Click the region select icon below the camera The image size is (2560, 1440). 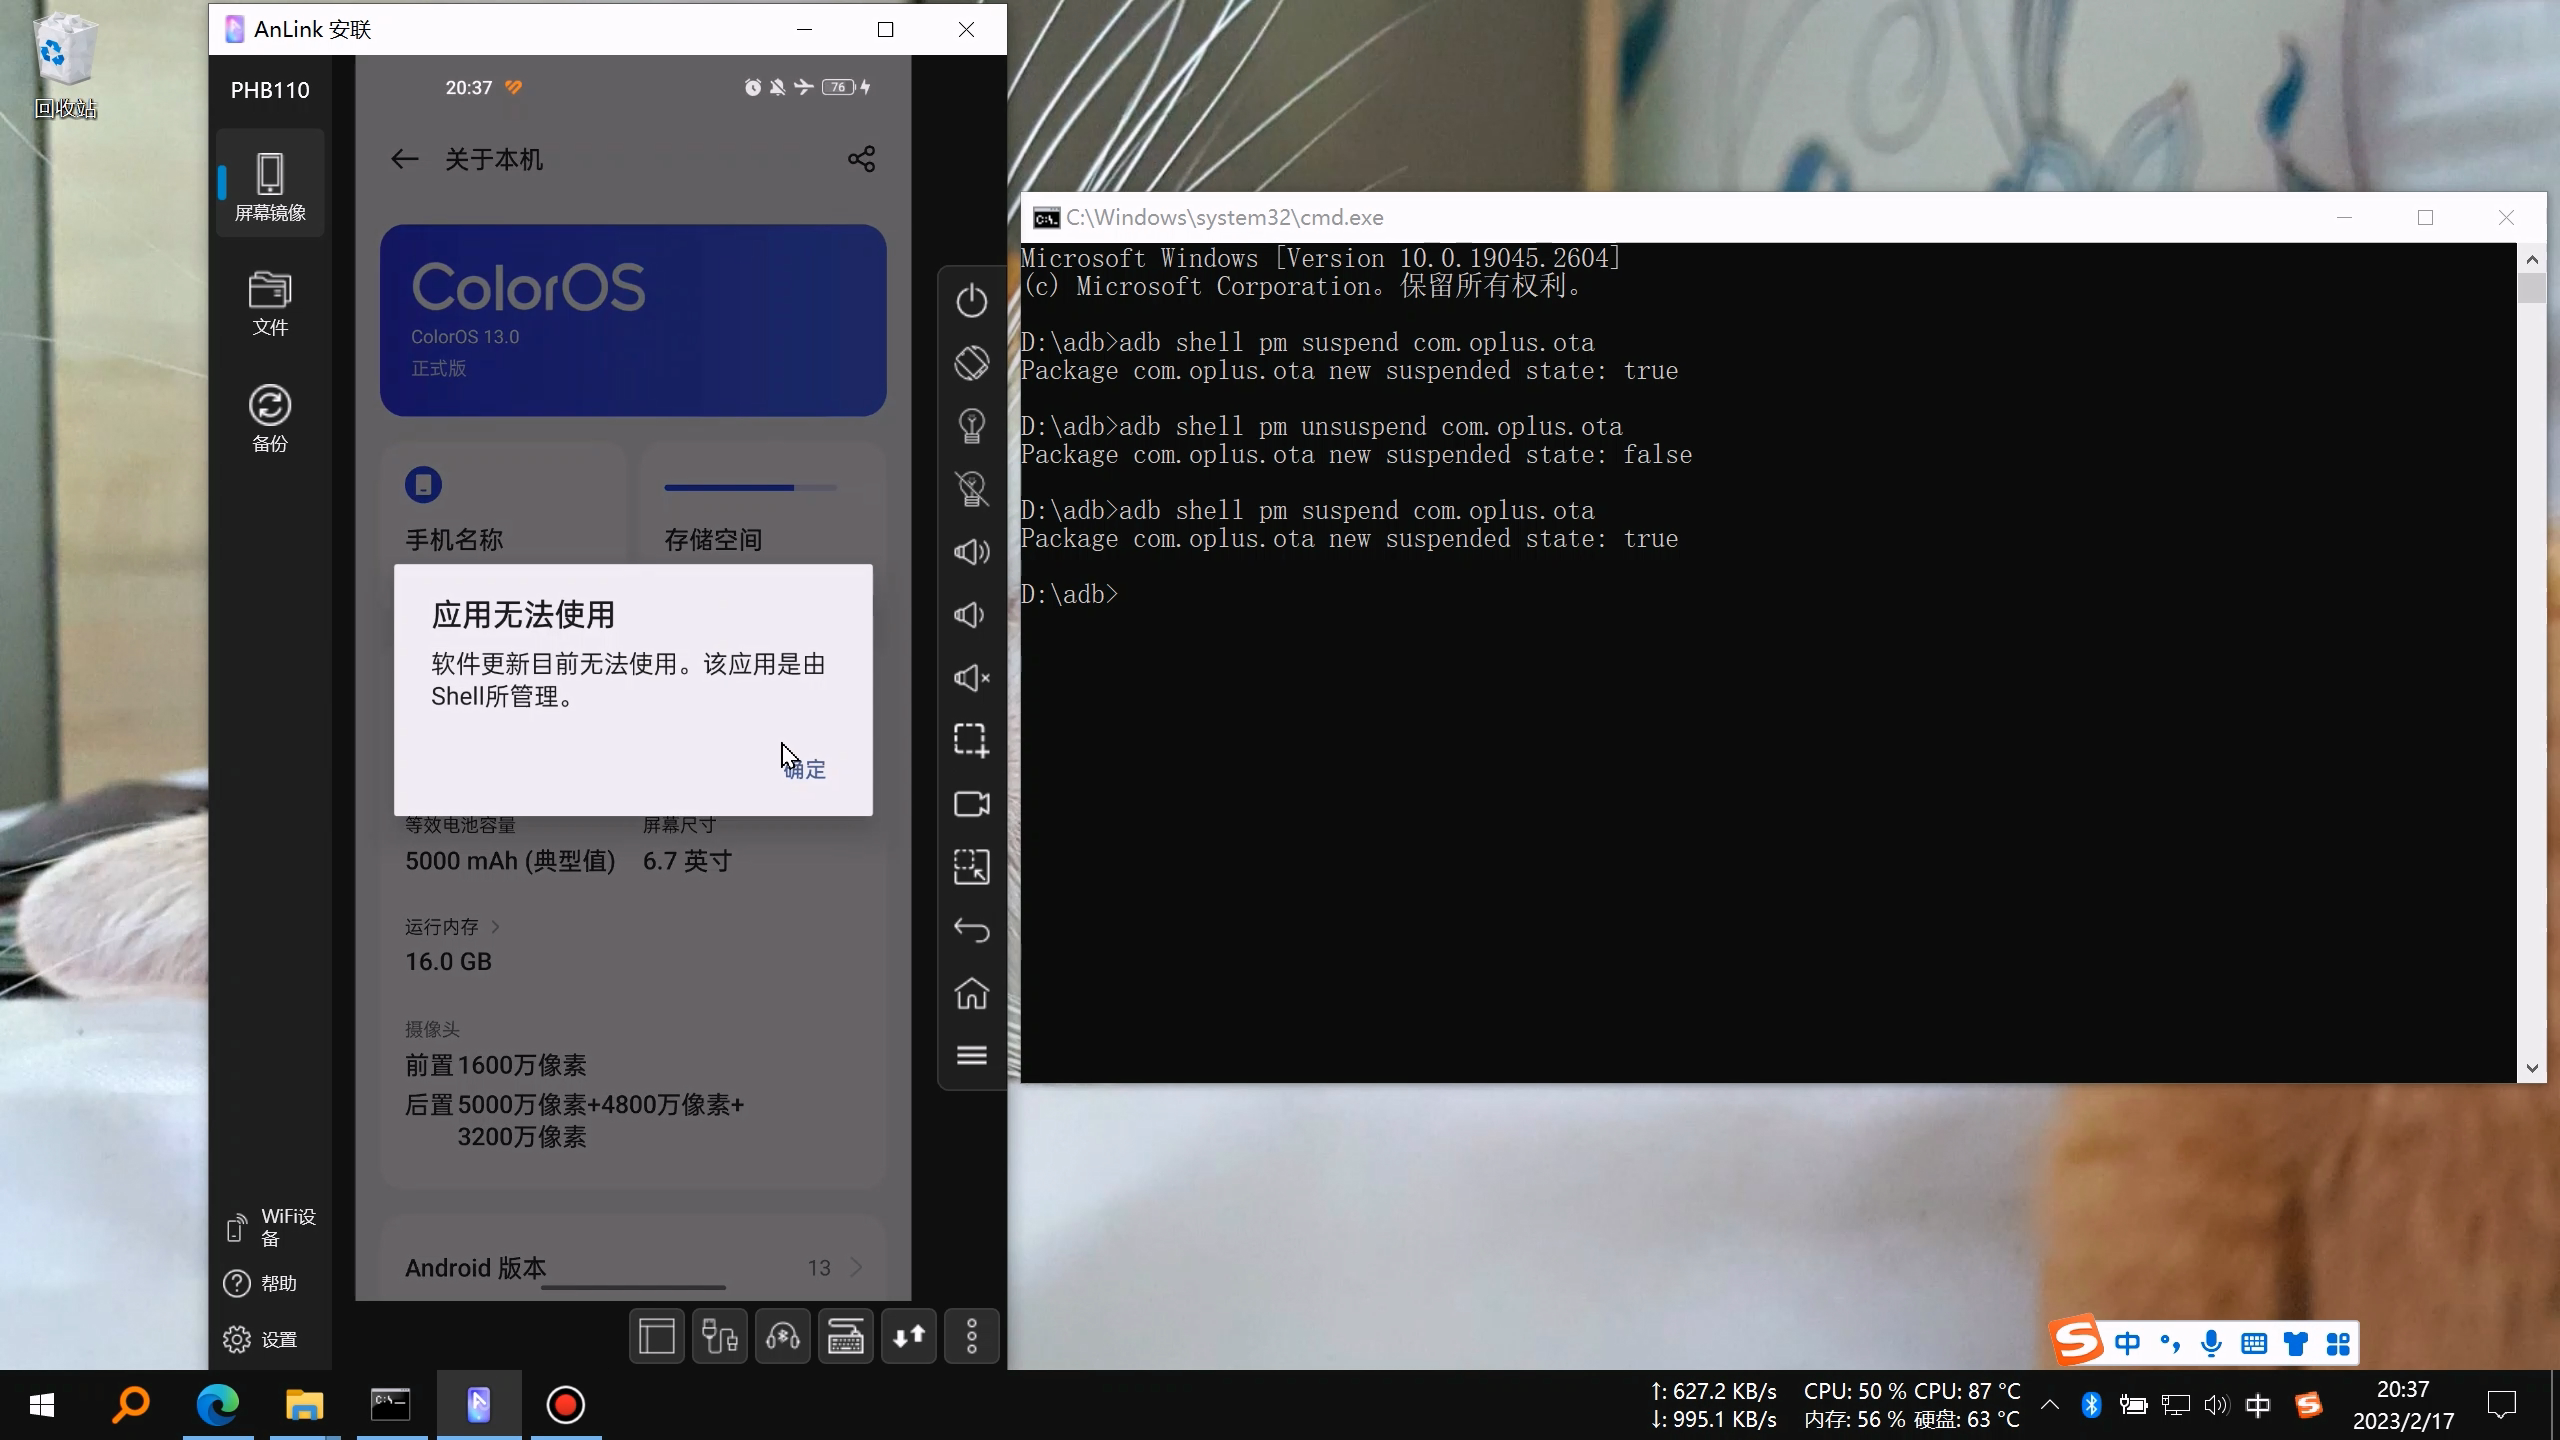pyautogui.click(x=971, y=867)
